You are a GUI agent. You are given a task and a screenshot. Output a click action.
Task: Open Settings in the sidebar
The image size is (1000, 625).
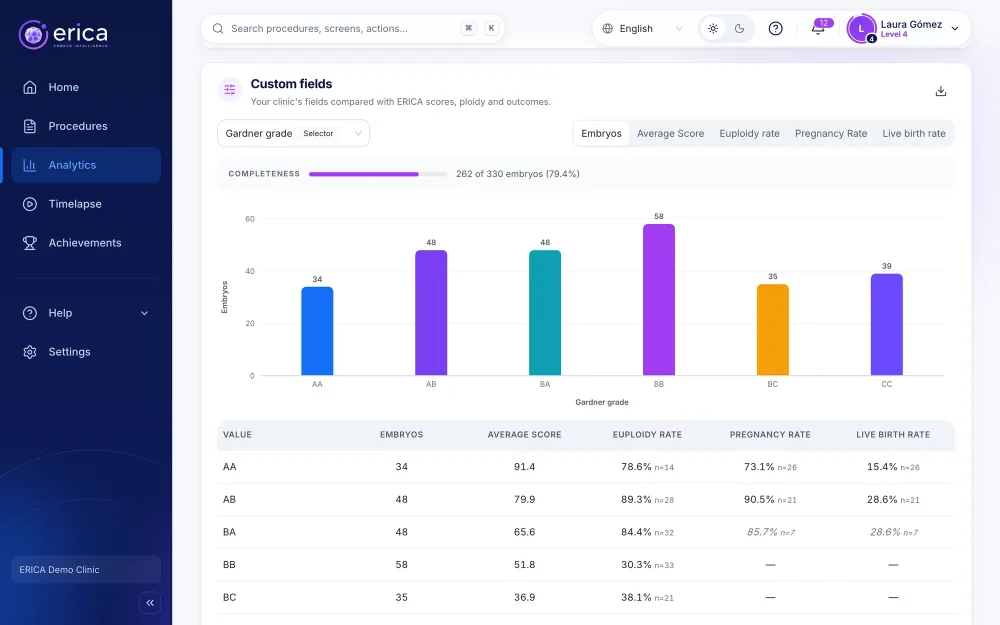[x=86, y=352]
